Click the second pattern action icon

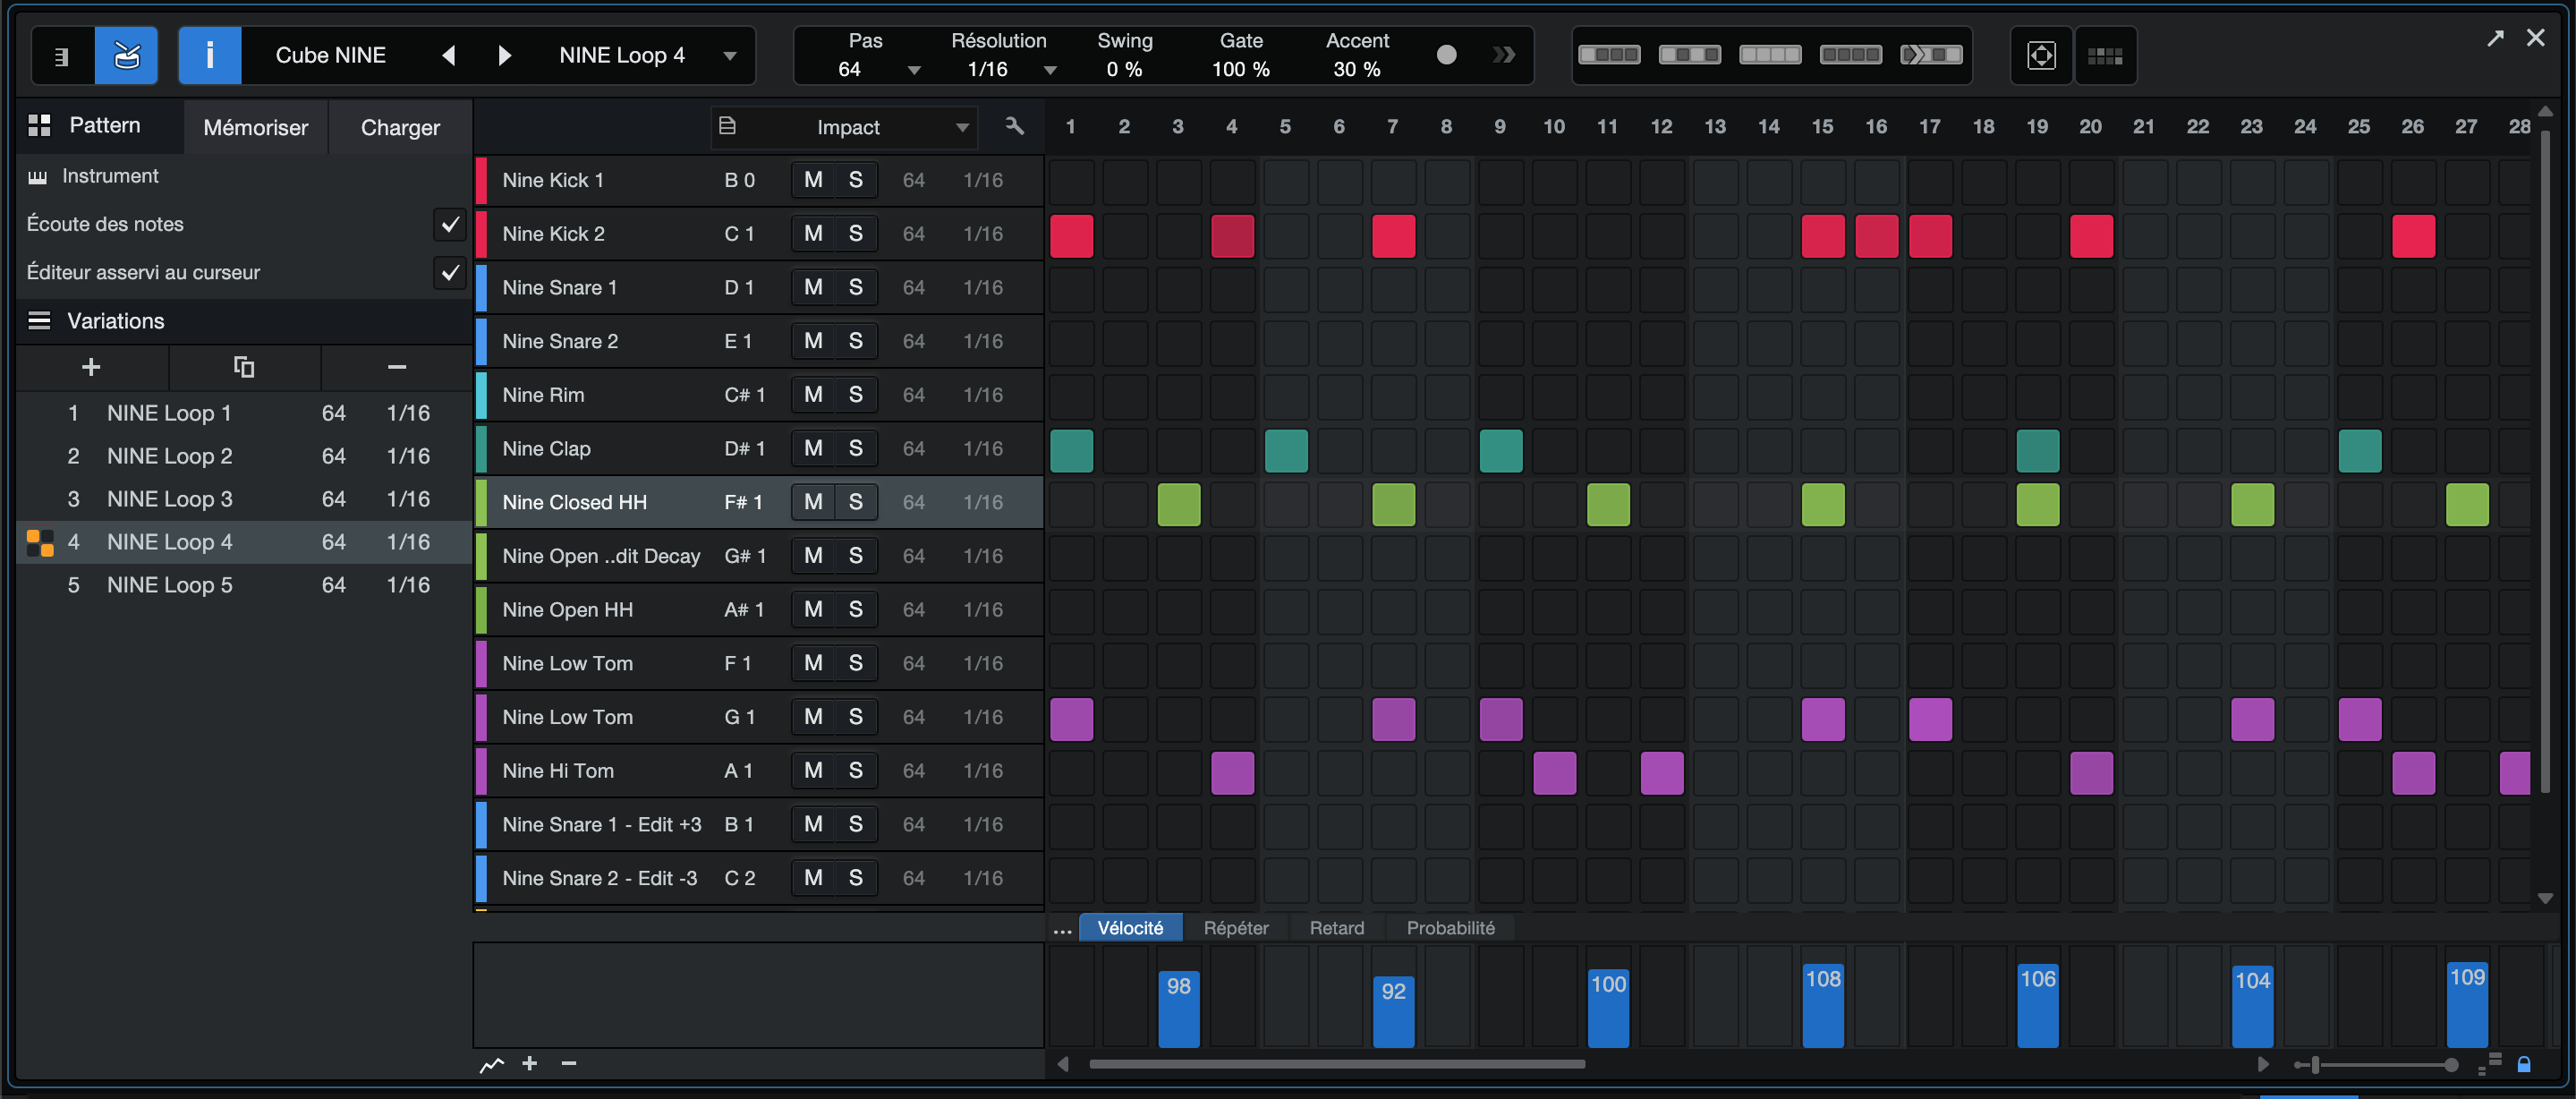pos(1689,55)
